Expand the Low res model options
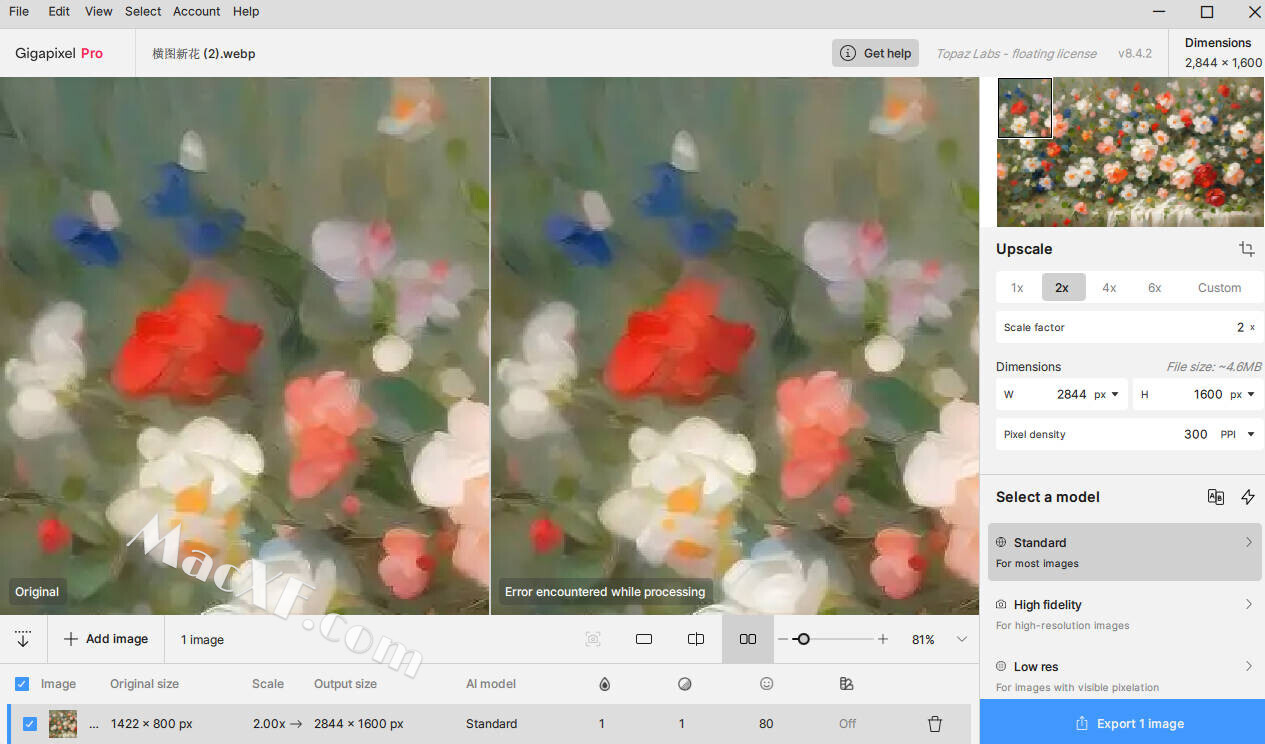This screenshot has width=1265, height=744. click(x=1249, y=666)
